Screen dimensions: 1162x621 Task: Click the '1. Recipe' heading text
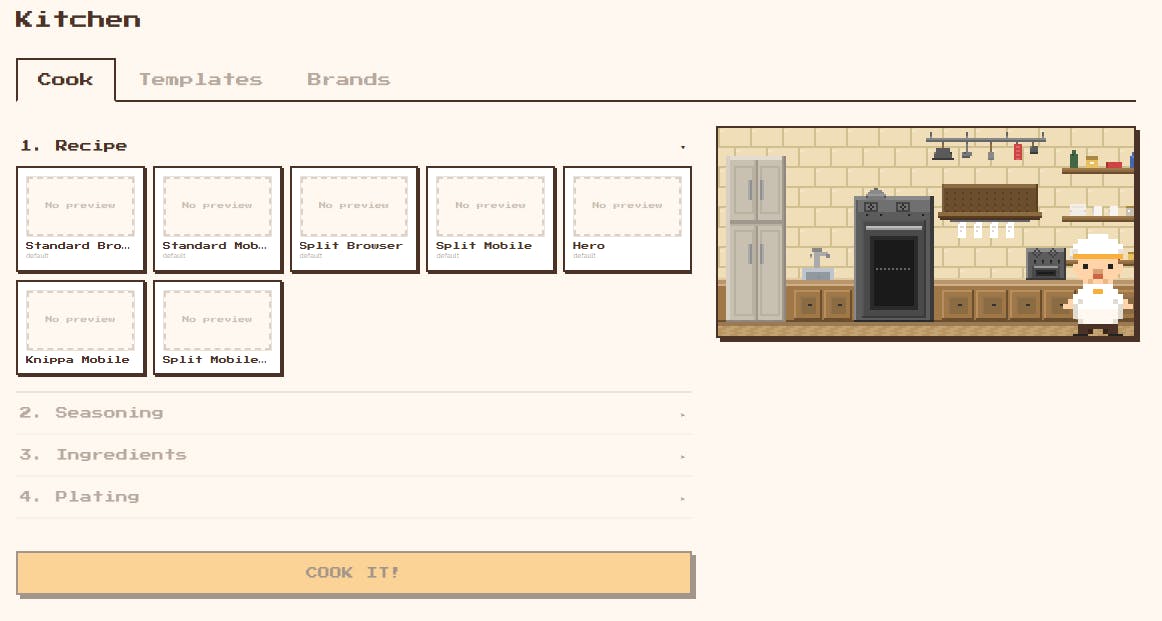73,145
